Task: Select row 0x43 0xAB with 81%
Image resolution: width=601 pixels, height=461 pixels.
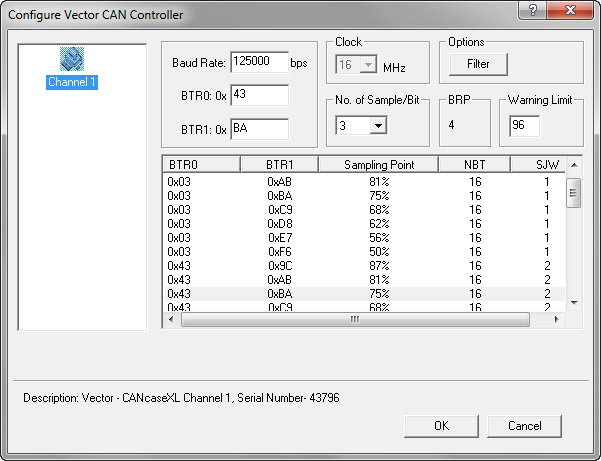Action: pos(364,280)
